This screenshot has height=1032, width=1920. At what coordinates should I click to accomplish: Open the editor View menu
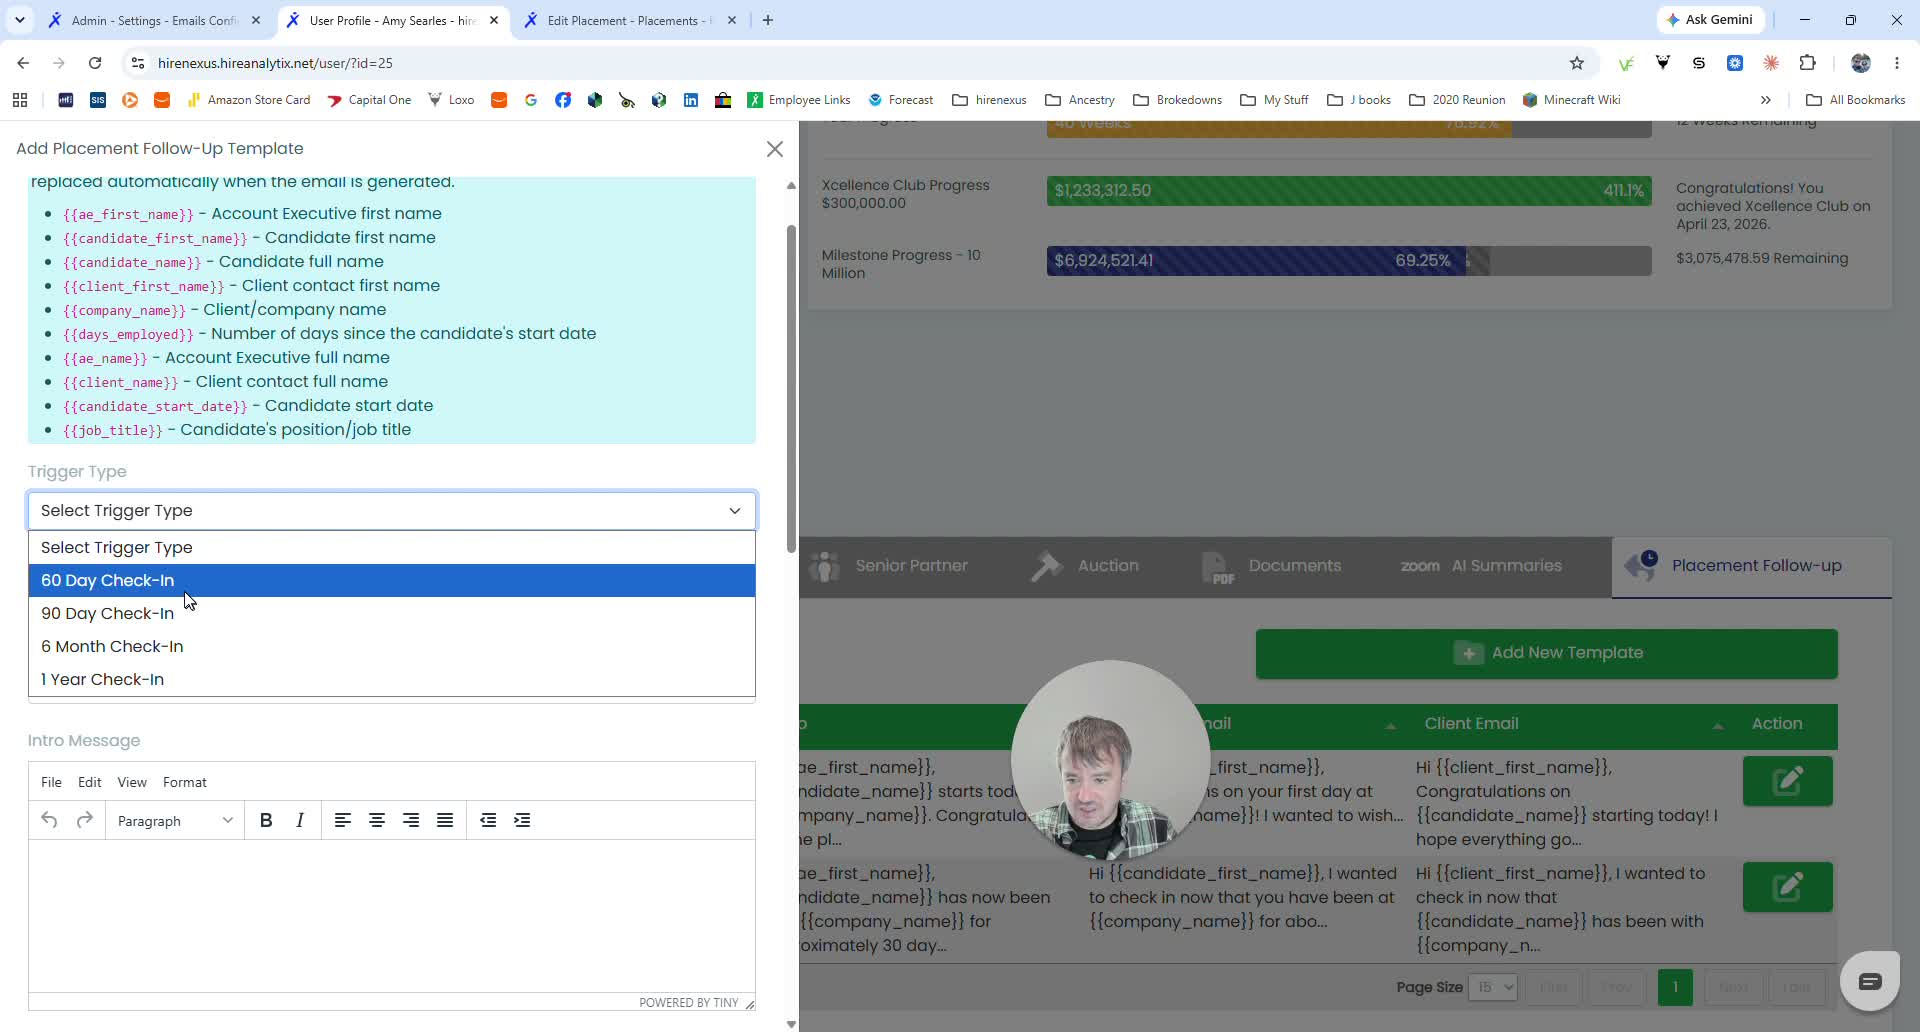click(132, 782)
